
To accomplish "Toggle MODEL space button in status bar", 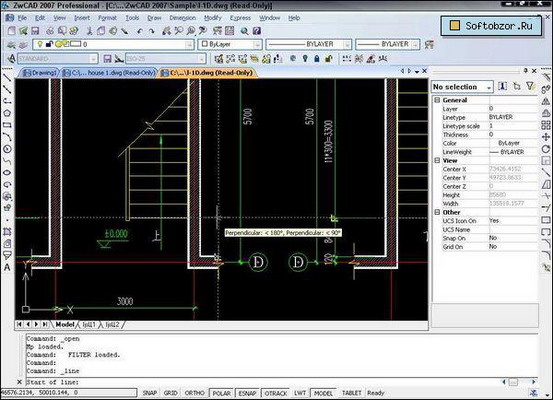I will (x=323, y=393).
